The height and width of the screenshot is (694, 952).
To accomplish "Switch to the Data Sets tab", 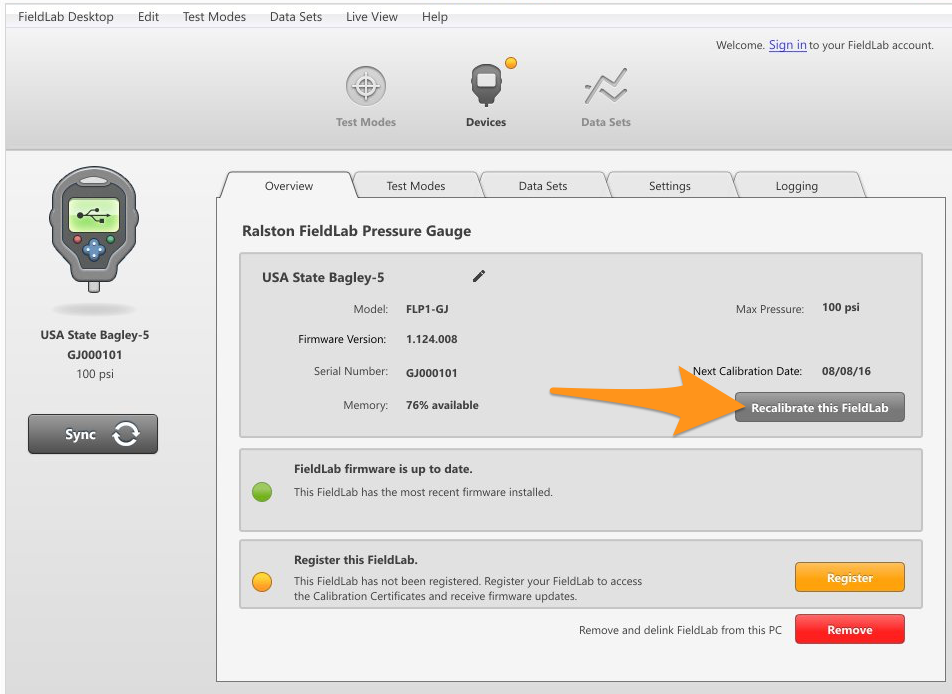I will coord(543,185).
